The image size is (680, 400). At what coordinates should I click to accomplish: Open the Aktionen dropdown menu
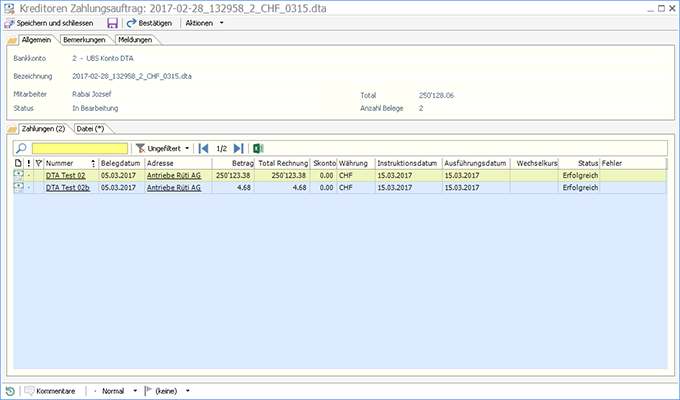(204, 23)
